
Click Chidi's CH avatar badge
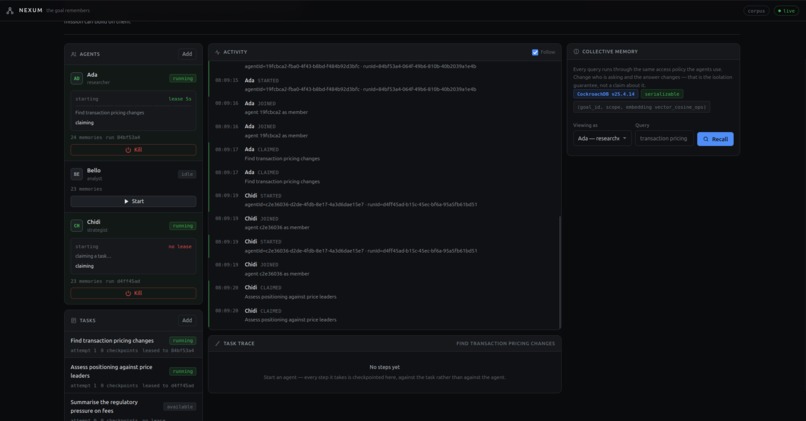click(77, 226)
